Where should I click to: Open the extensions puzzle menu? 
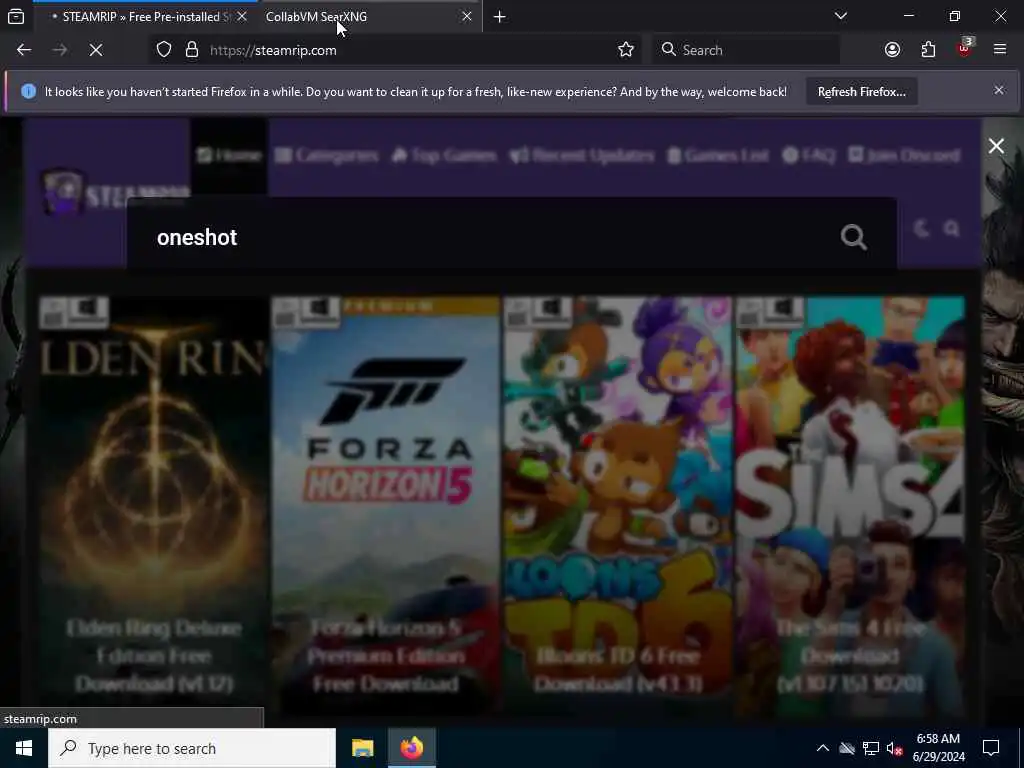[928, 50]
